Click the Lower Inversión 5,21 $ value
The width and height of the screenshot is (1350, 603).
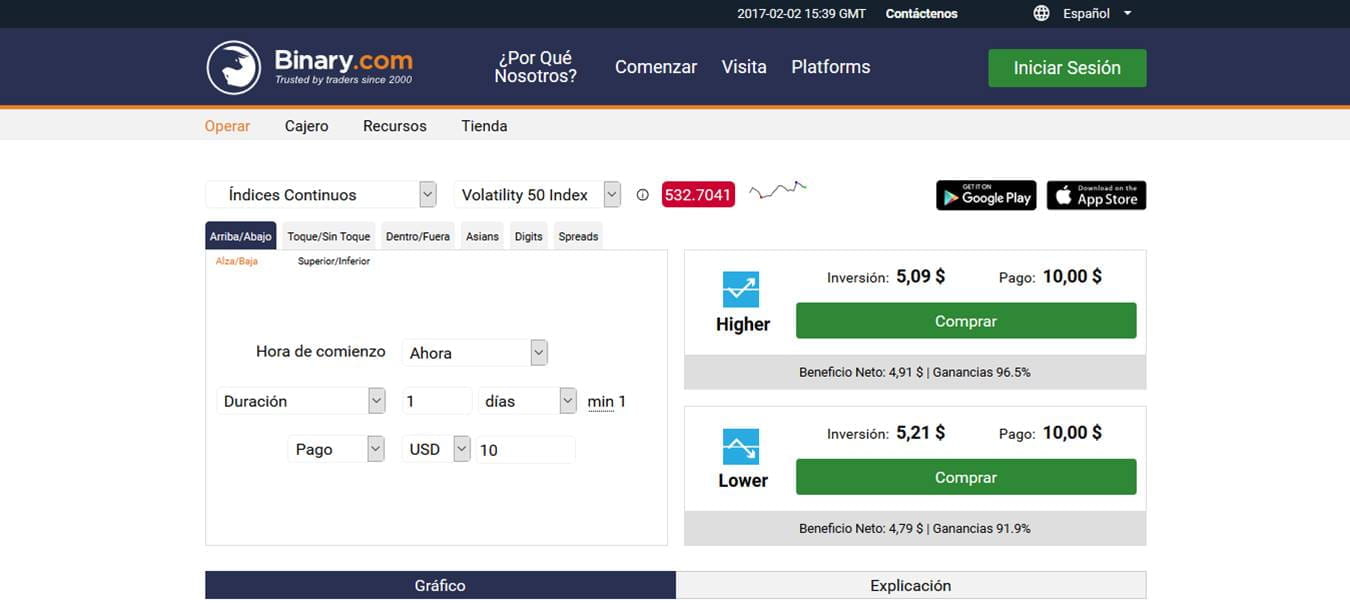pyautogui.click(x=920, y=432)
